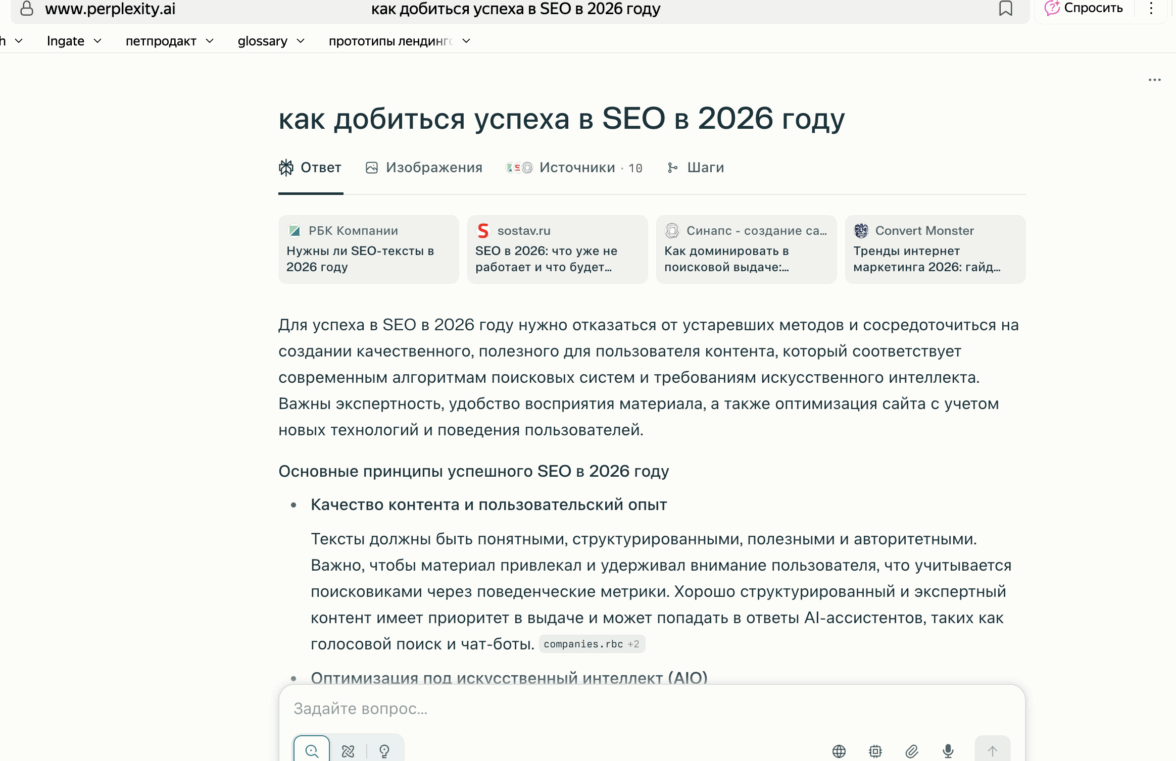Enable the Labs lightbulb mode

(384, 750)
